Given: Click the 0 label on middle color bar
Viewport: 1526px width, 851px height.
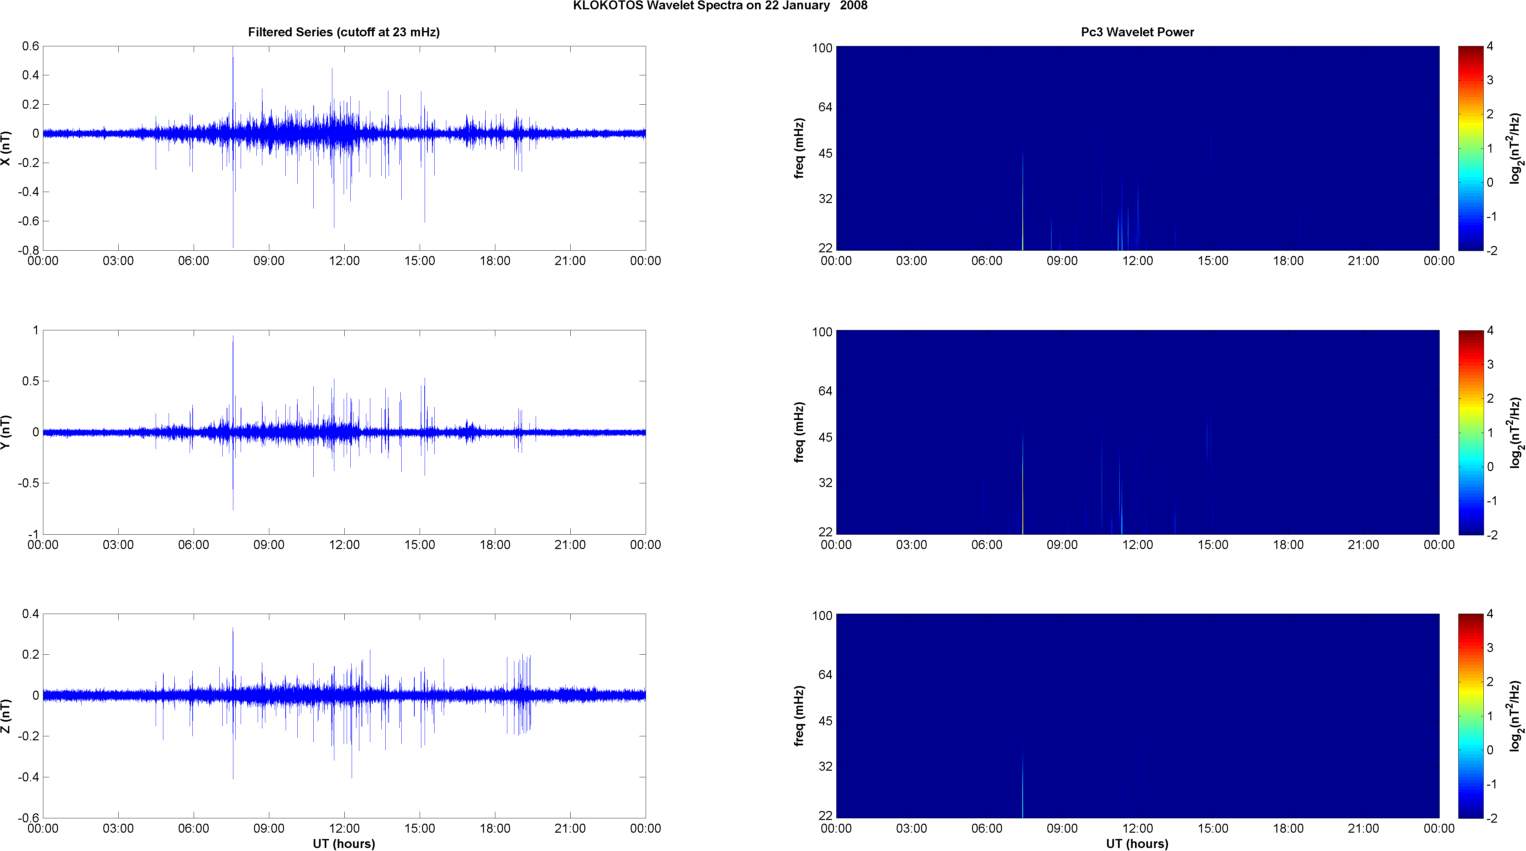Looking at the screenshot, I should (1490, 467).
